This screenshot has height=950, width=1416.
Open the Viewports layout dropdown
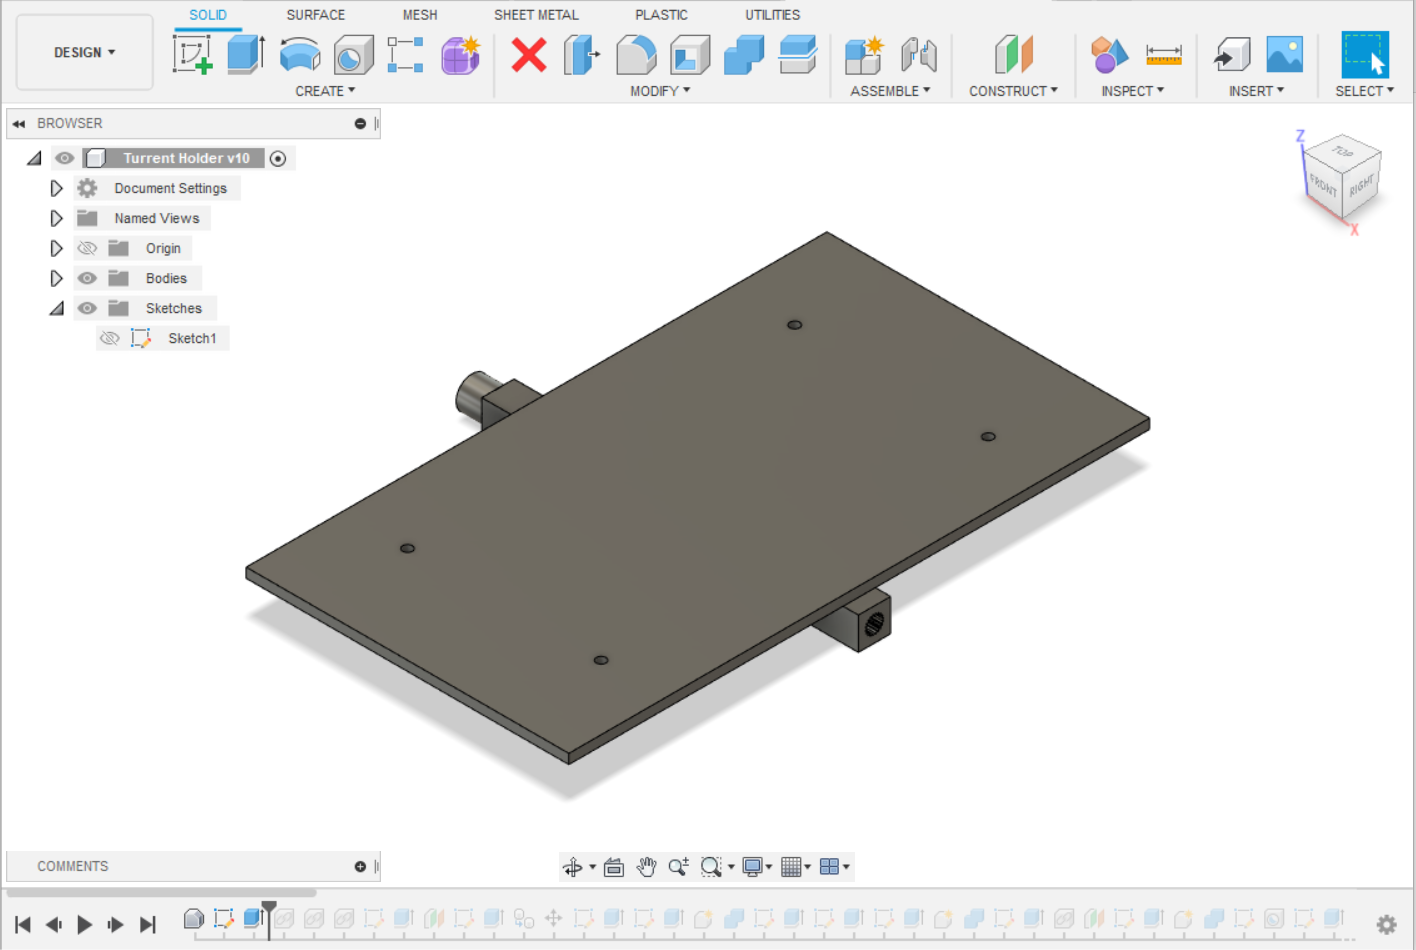point(834,867)
